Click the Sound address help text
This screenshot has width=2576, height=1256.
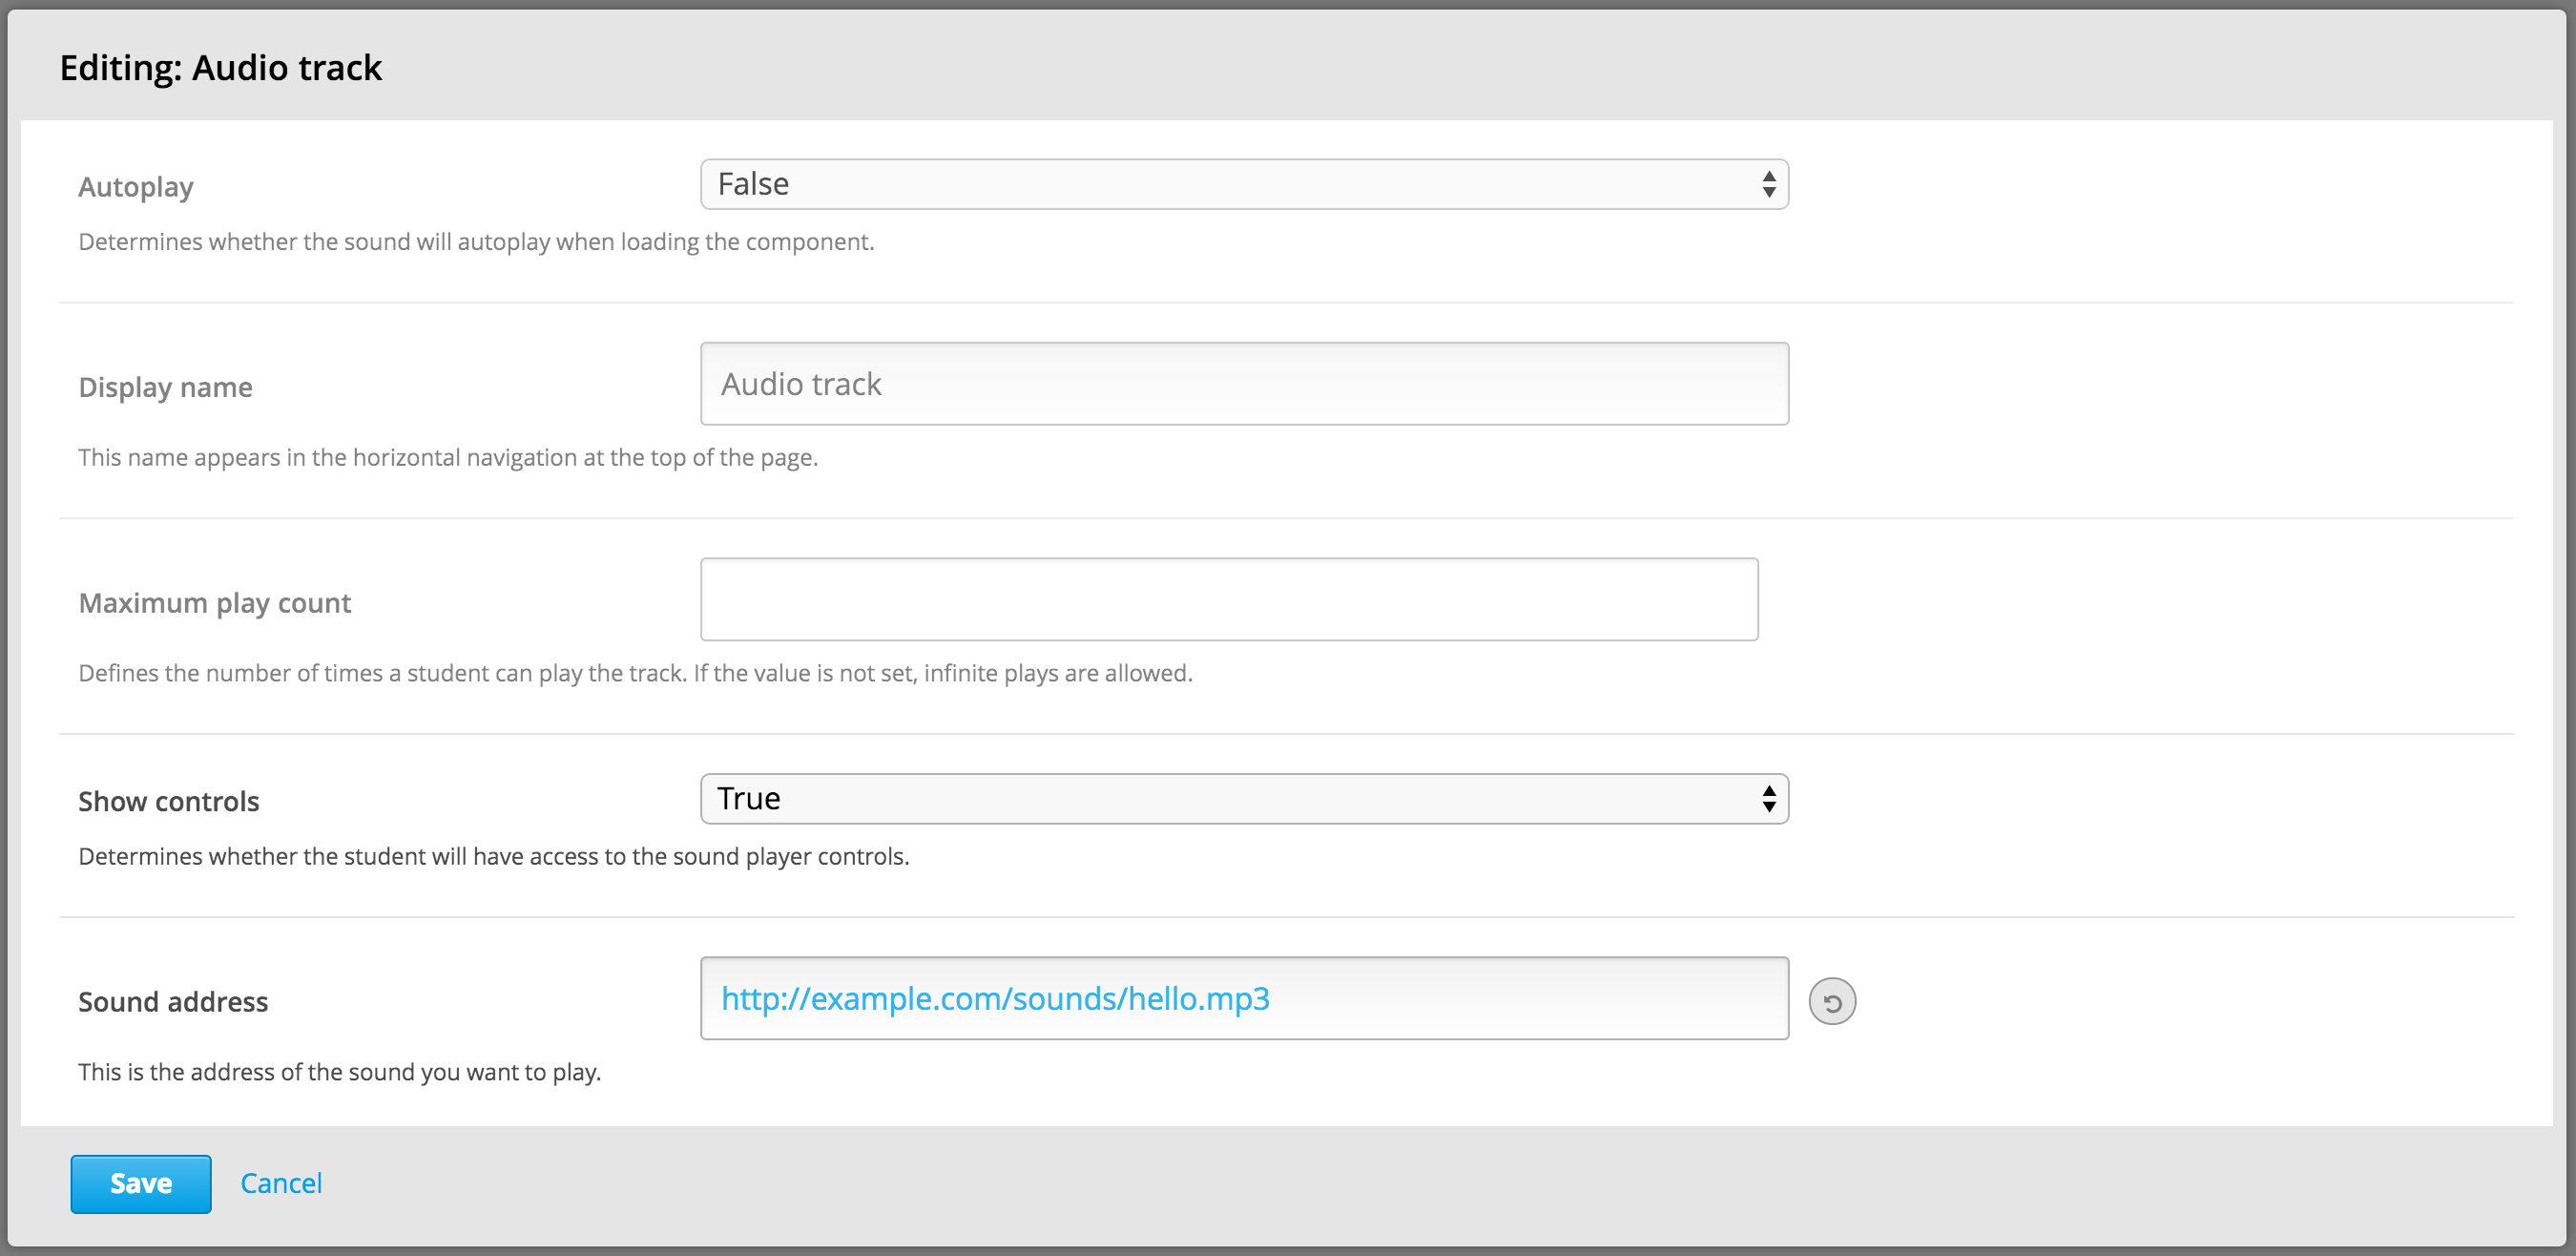pos(339,1072)
